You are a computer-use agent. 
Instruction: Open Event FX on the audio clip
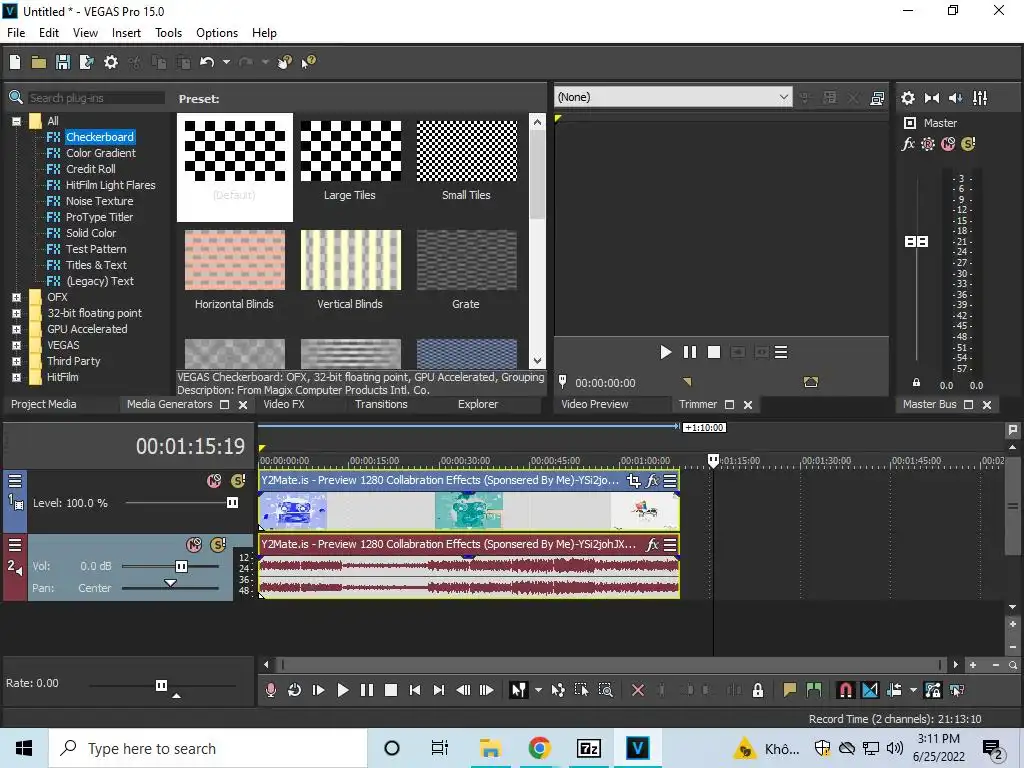click(x=652, y=545)
